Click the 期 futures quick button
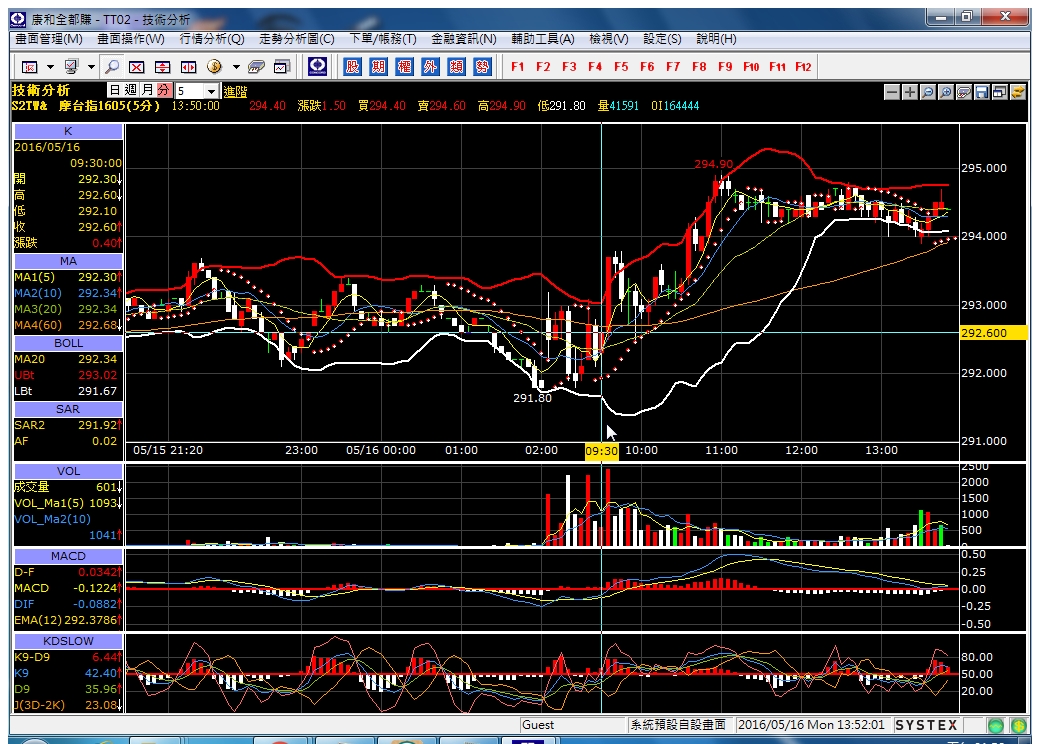Screen dimensions: 1040x744 pos(378,67)
